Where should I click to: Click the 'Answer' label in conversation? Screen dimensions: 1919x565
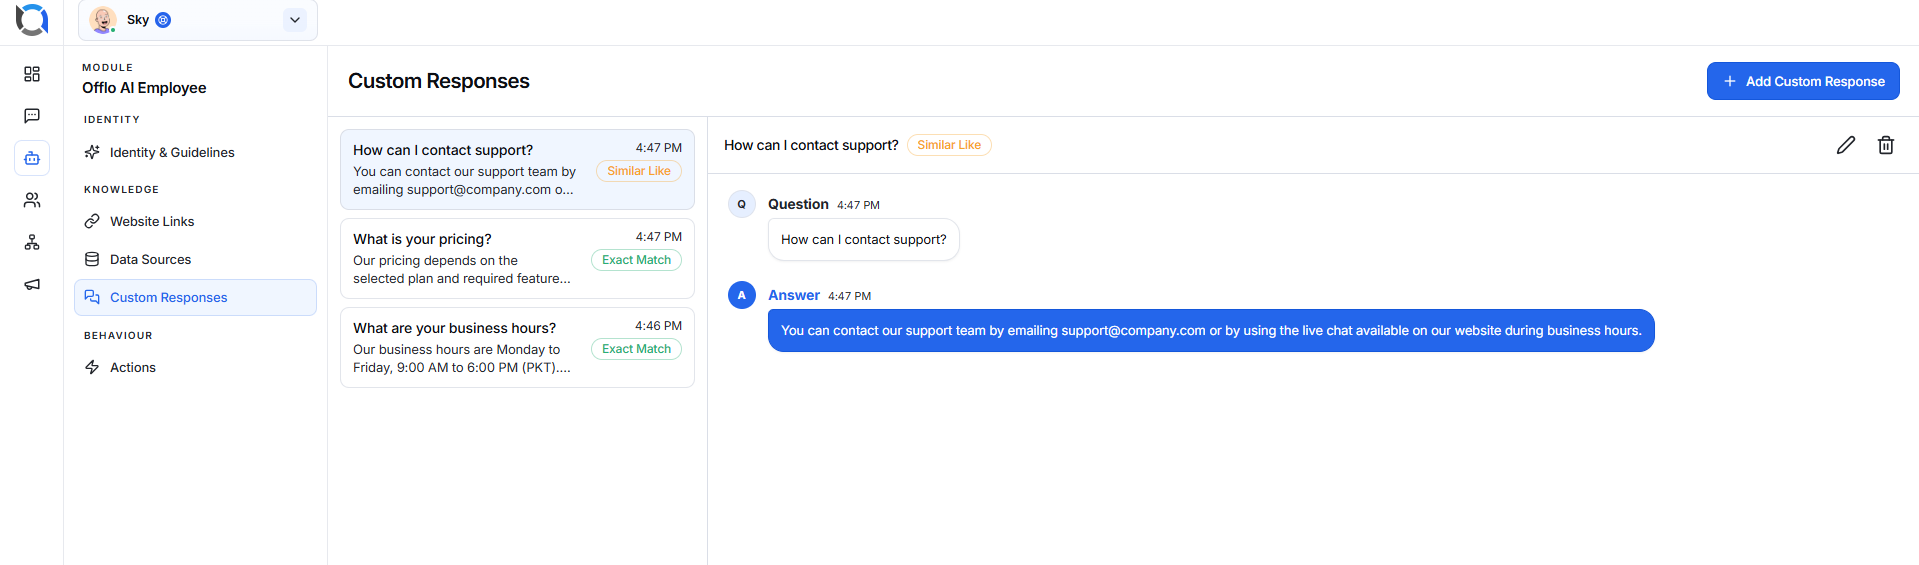coord(794,295)
